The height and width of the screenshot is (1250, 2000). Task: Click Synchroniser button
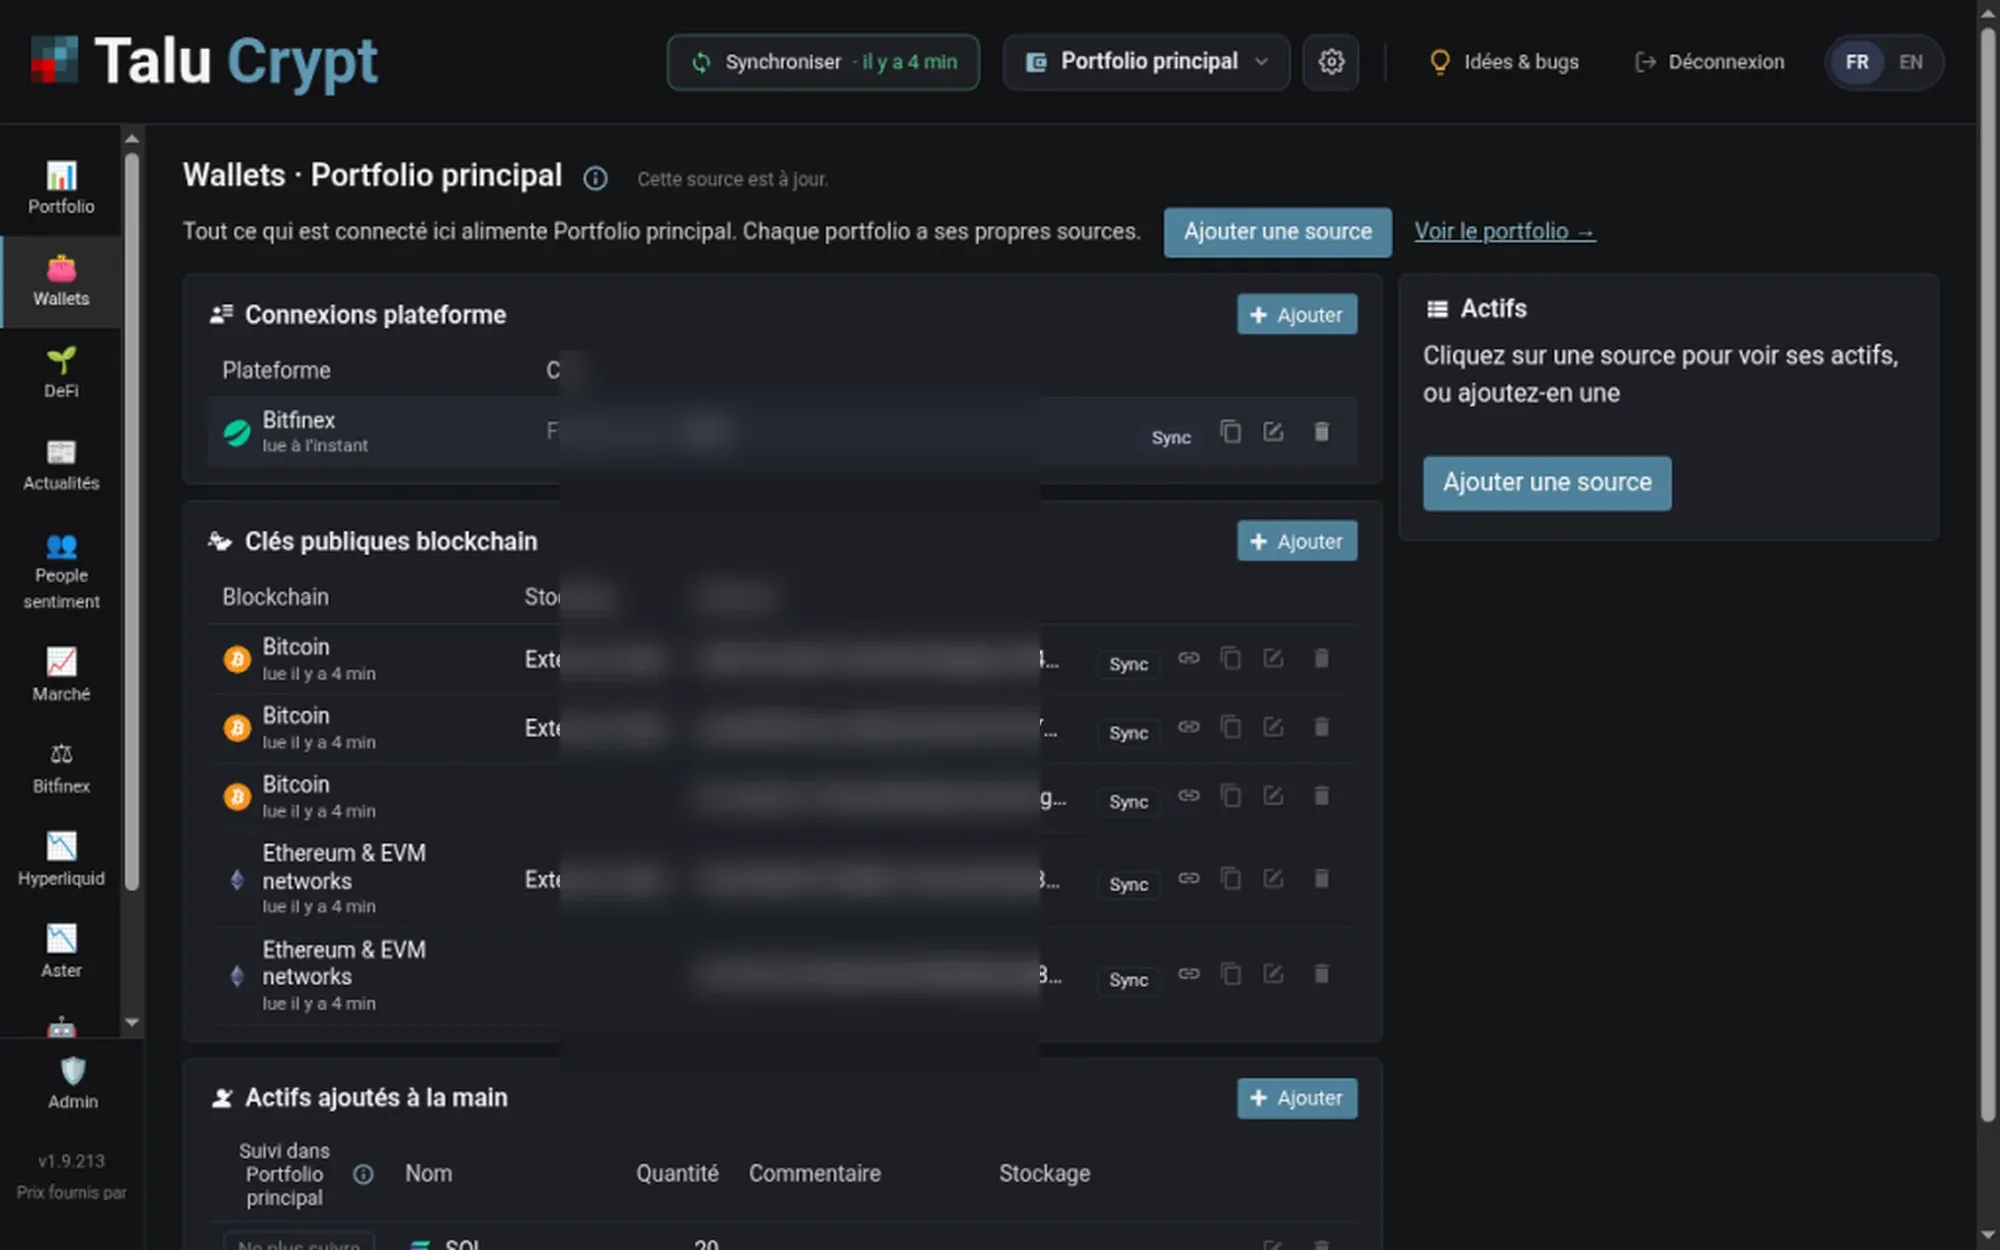point(823,62)
